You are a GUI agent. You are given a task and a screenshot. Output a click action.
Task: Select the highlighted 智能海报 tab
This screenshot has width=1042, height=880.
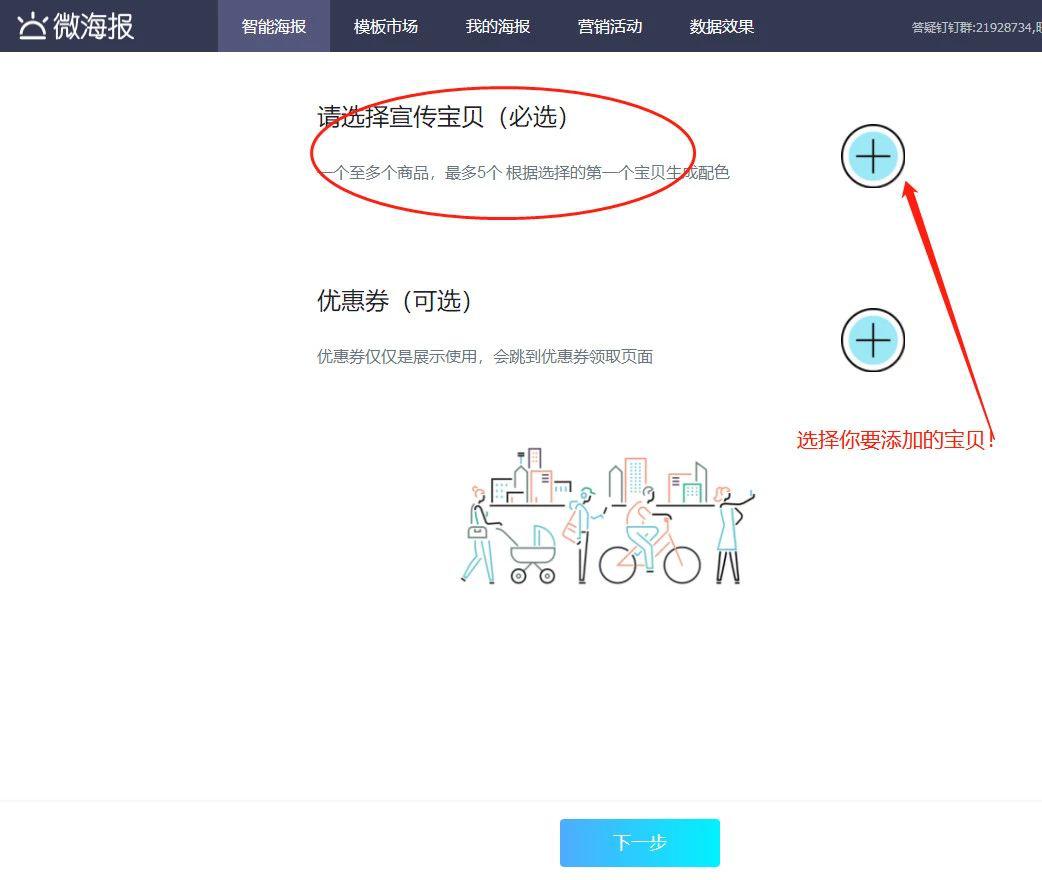click(x=273, y=27)
